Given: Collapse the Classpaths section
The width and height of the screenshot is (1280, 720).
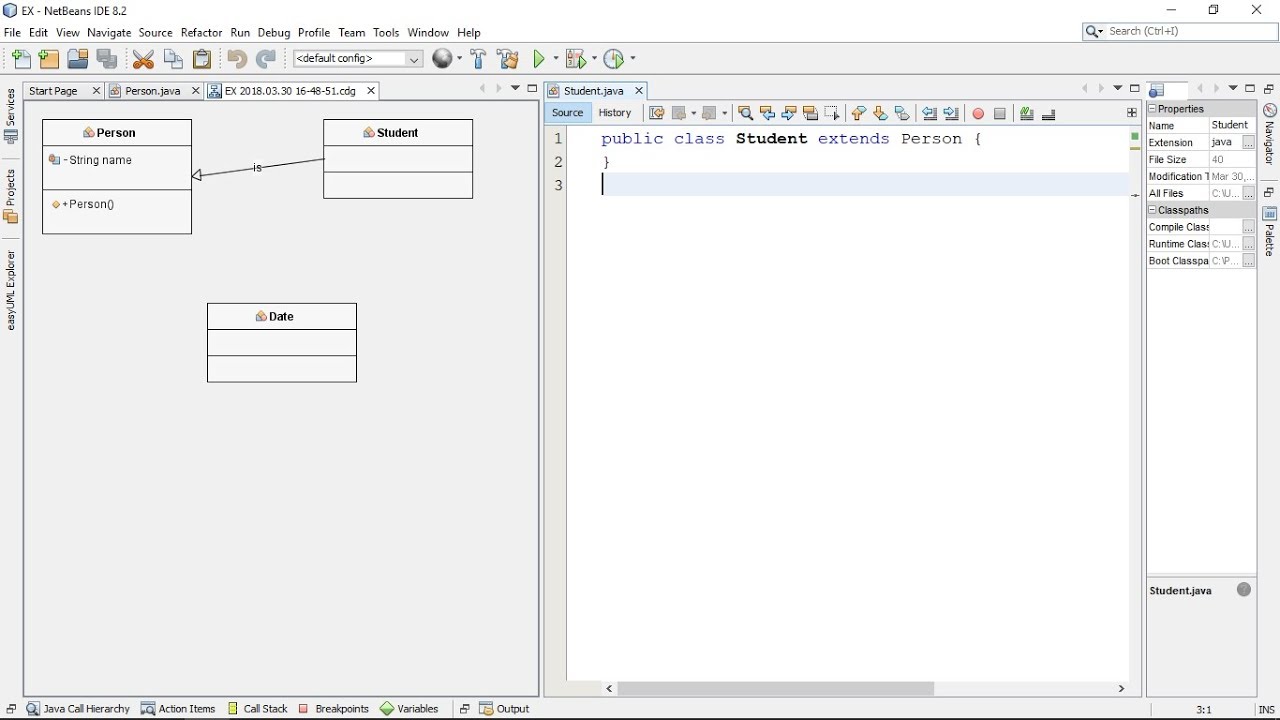Looking at the screenshot, I should [1152, 210].
